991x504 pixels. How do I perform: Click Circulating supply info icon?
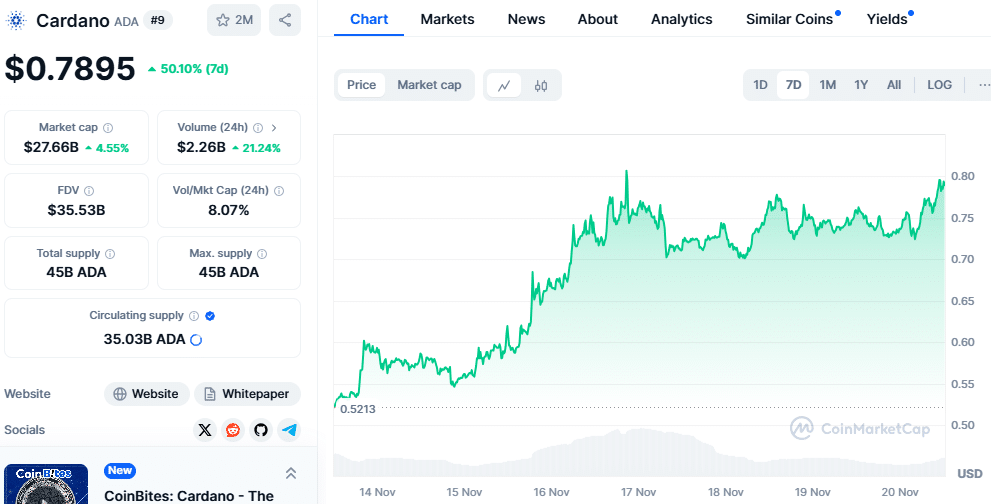[x=194, y=316]
